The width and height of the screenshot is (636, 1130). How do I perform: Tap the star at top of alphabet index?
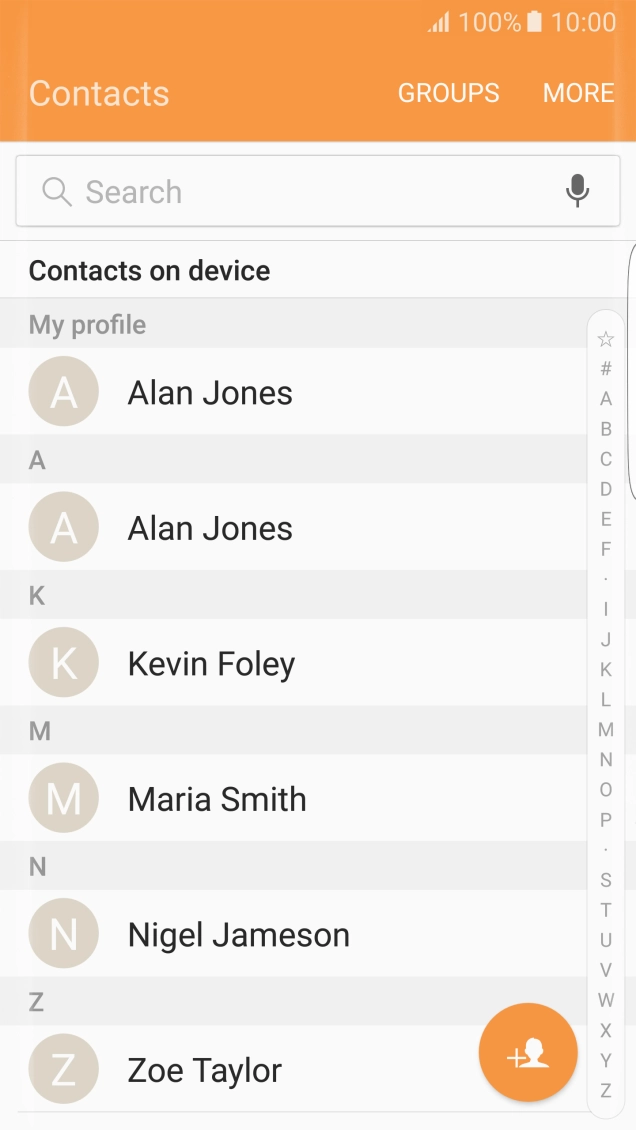(x=605, y=338)
